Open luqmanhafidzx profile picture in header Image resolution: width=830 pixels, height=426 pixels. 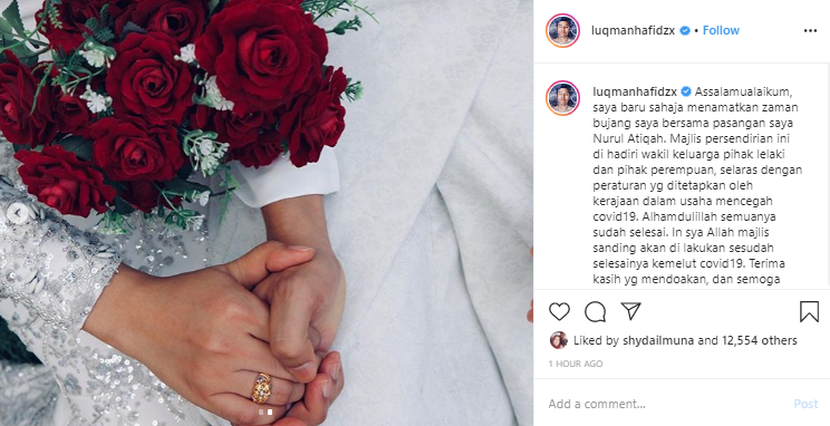(563, 31)
